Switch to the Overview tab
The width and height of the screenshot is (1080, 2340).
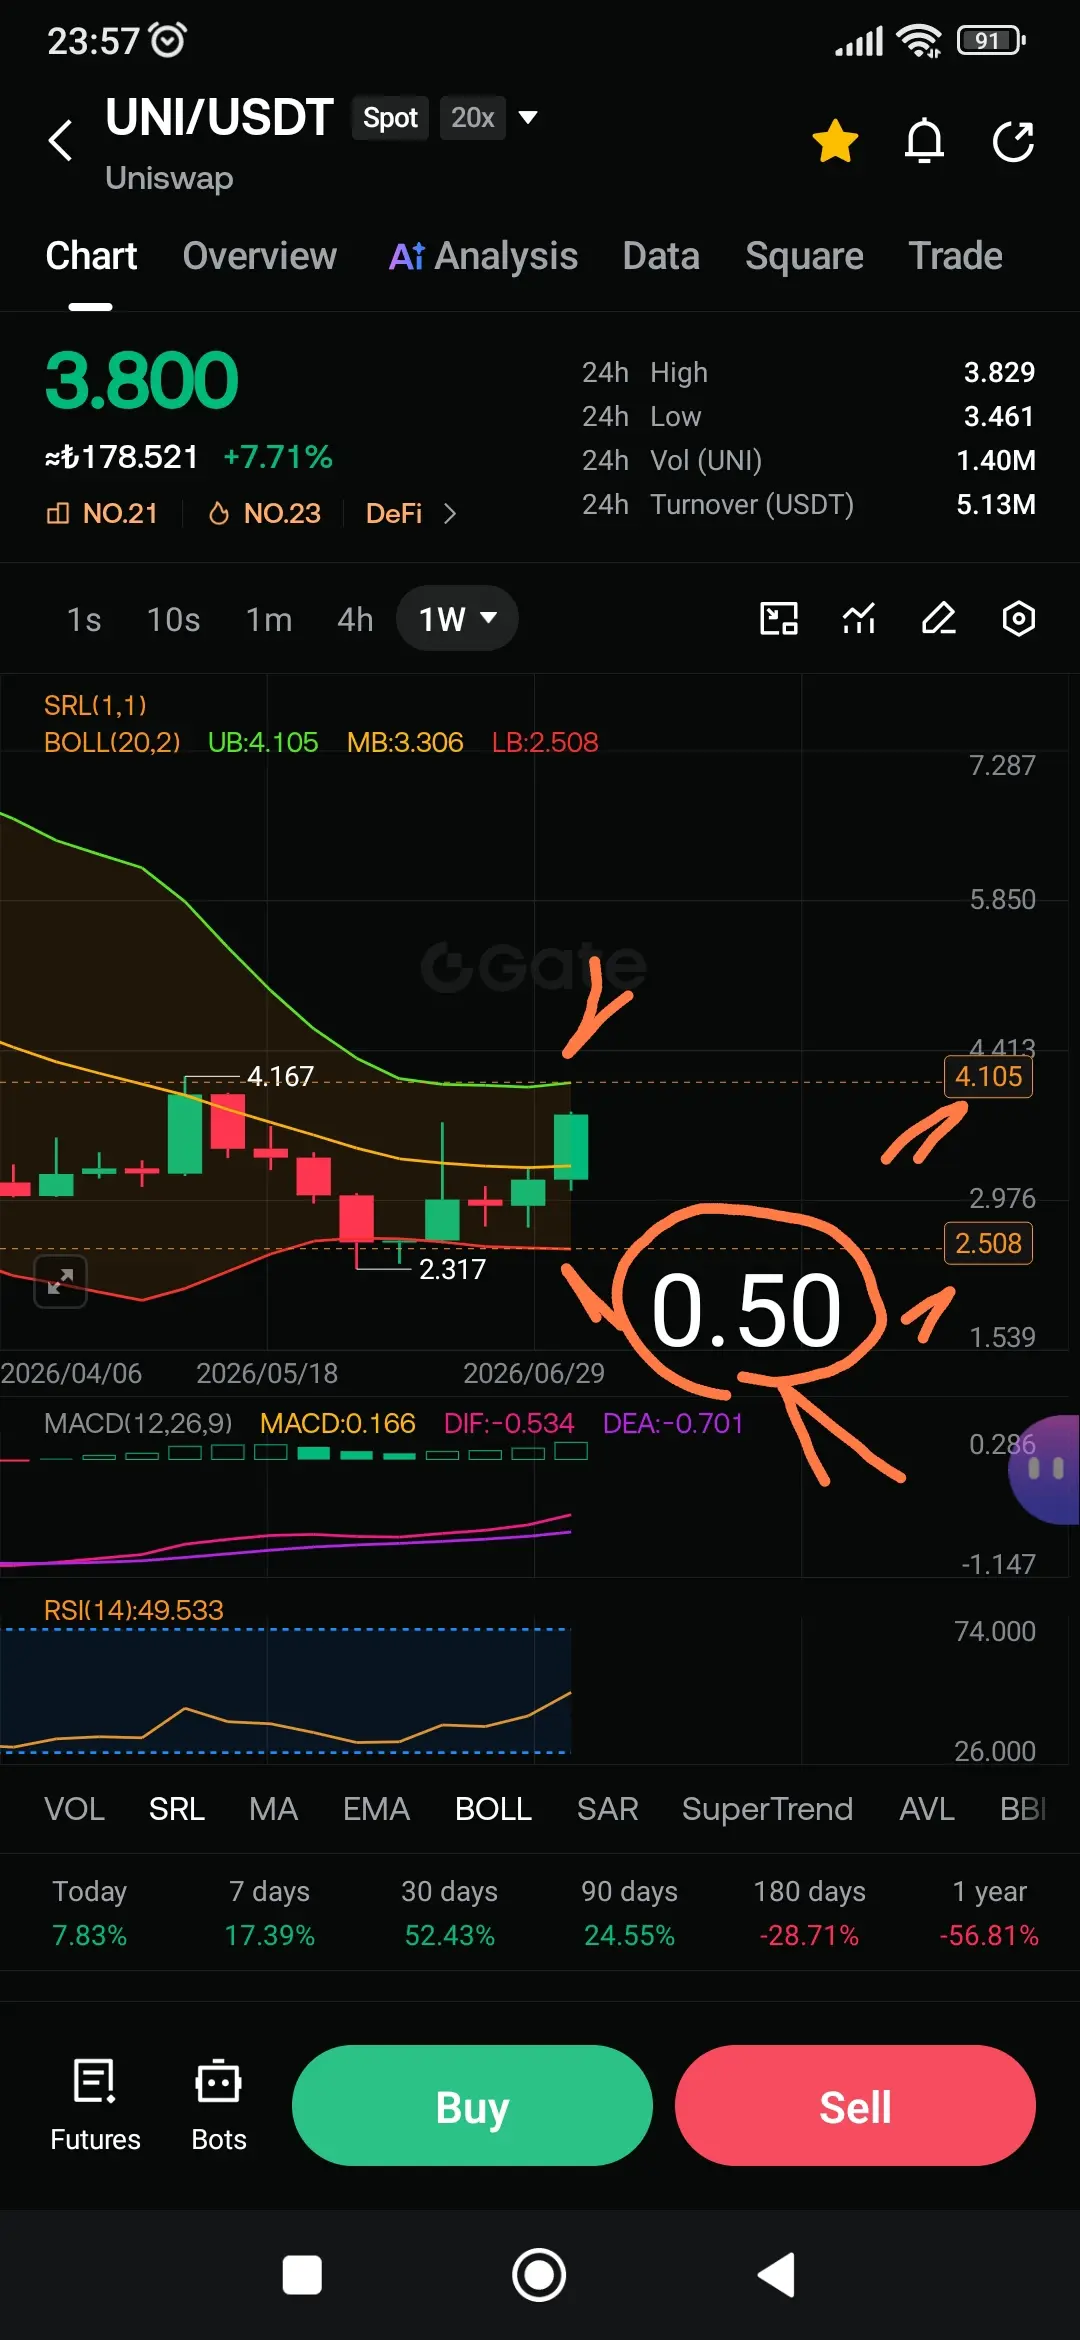tap(260, 256)
